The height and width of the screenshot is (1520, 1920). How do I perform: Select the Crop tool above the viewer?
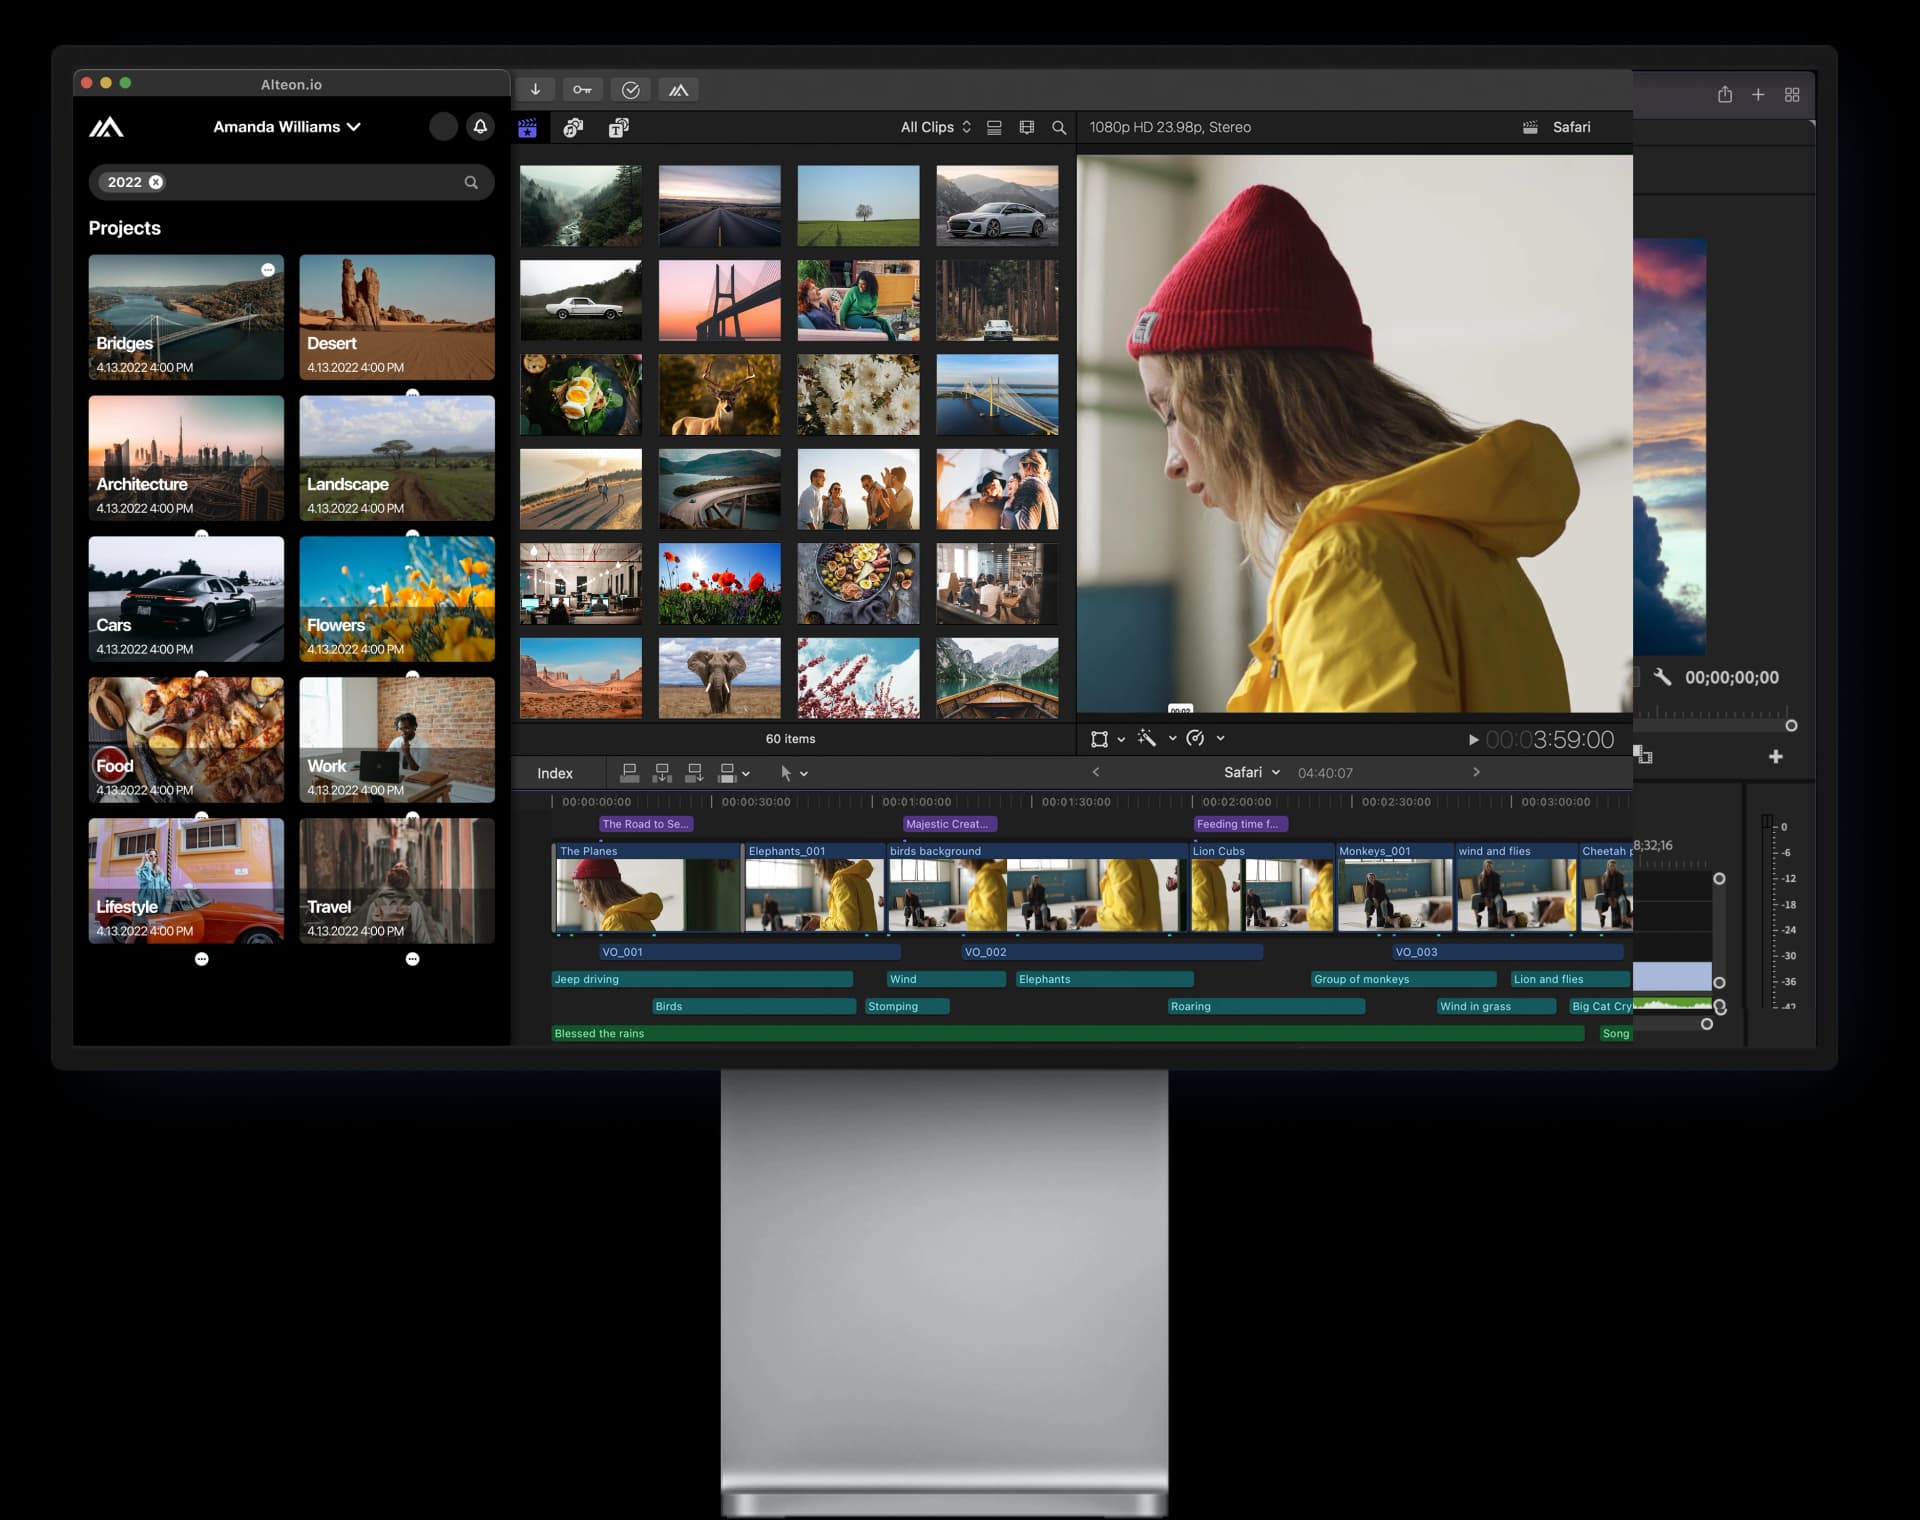point(1101,738)
